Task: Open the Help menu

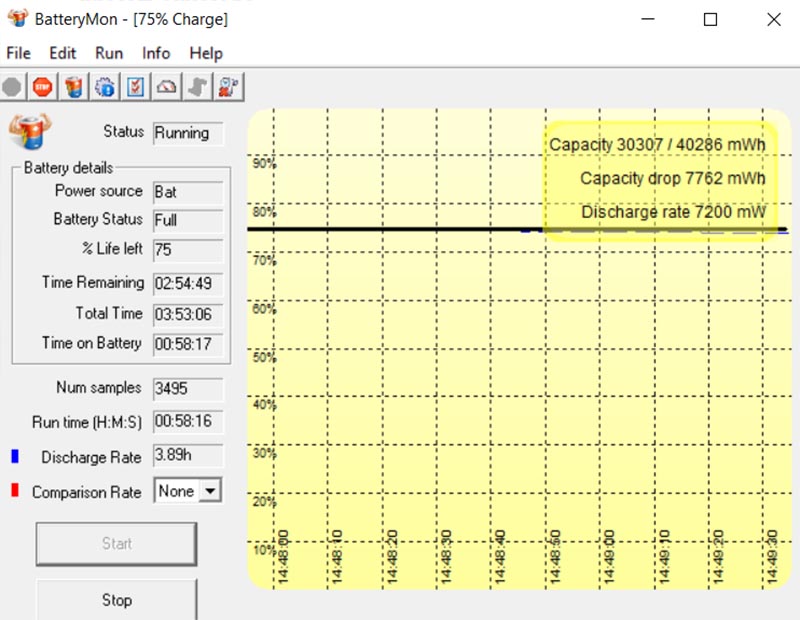Action: tap(206, 53)
